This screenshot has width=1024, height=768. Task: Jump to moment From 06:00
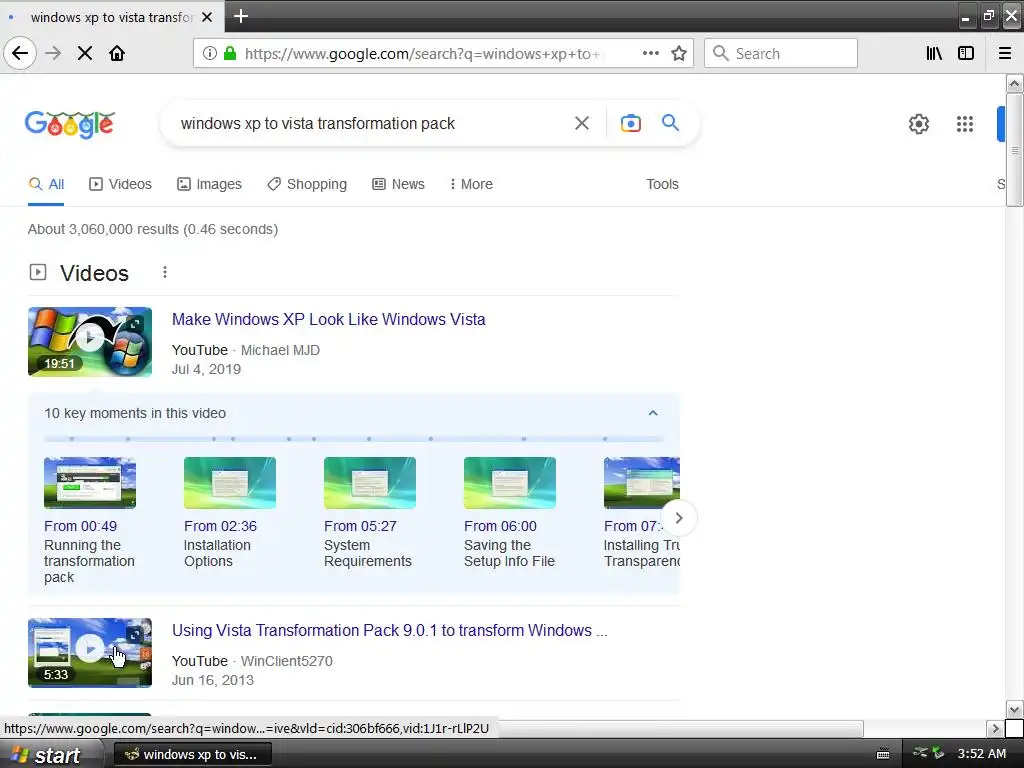pyautogui.click(x=500, y=526)
